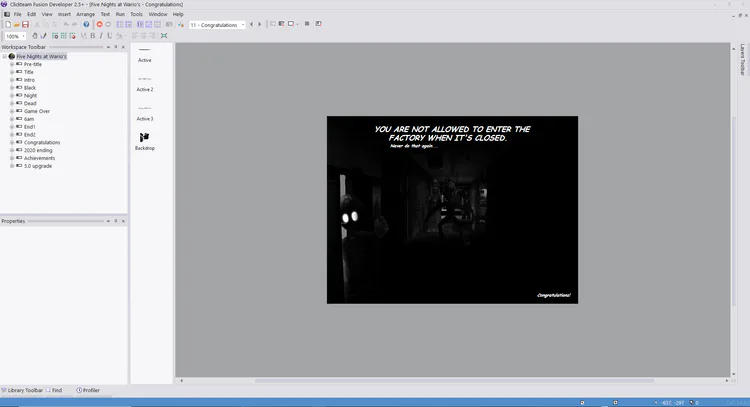Run the application with the red circle icon

[x=99, y=24]
